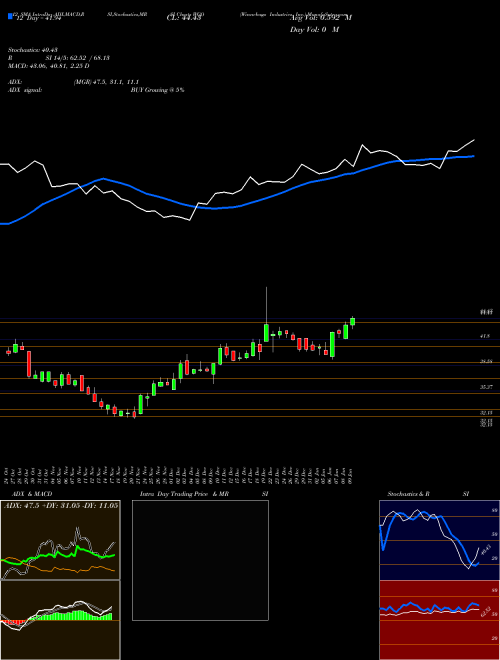Click the 'CL: 44.43' closing price label
Screen dimensions: 500x660
(185, 18)
